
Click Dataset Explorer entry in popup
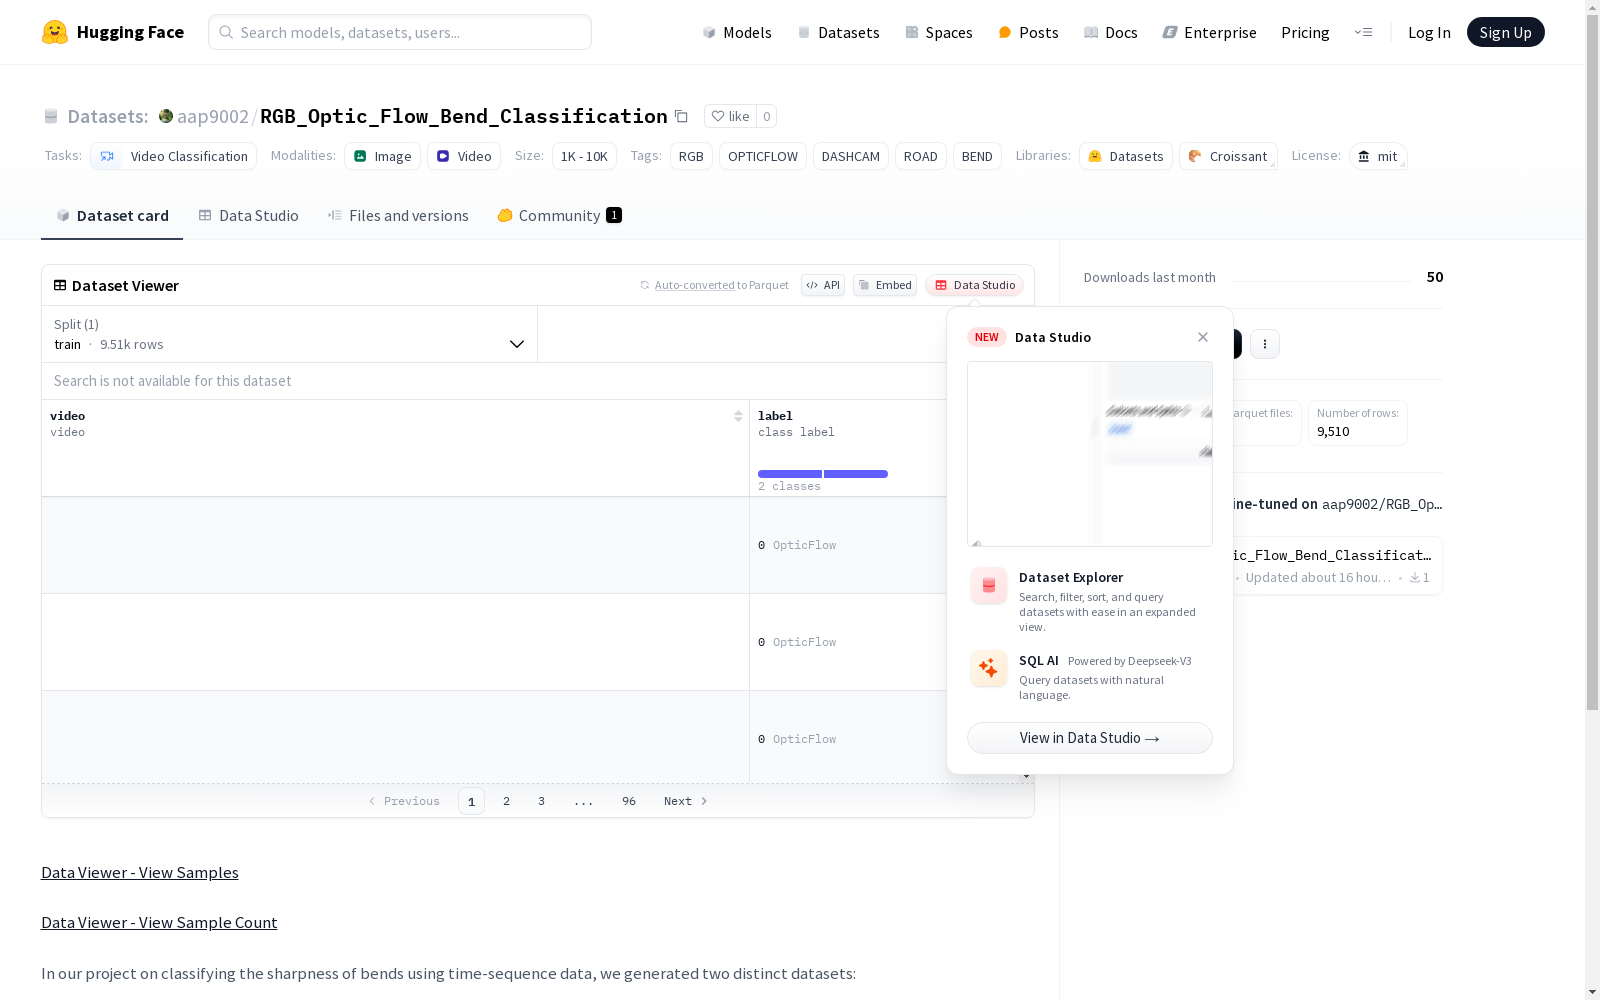tap(1090, 601)
